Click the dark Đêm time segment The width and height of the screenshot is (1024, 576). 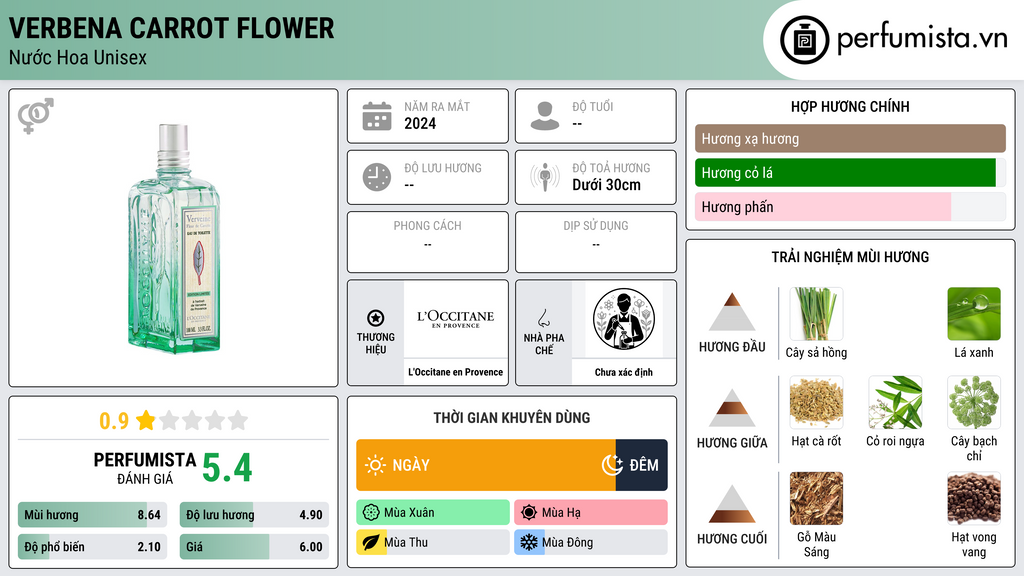coord(641,465)
